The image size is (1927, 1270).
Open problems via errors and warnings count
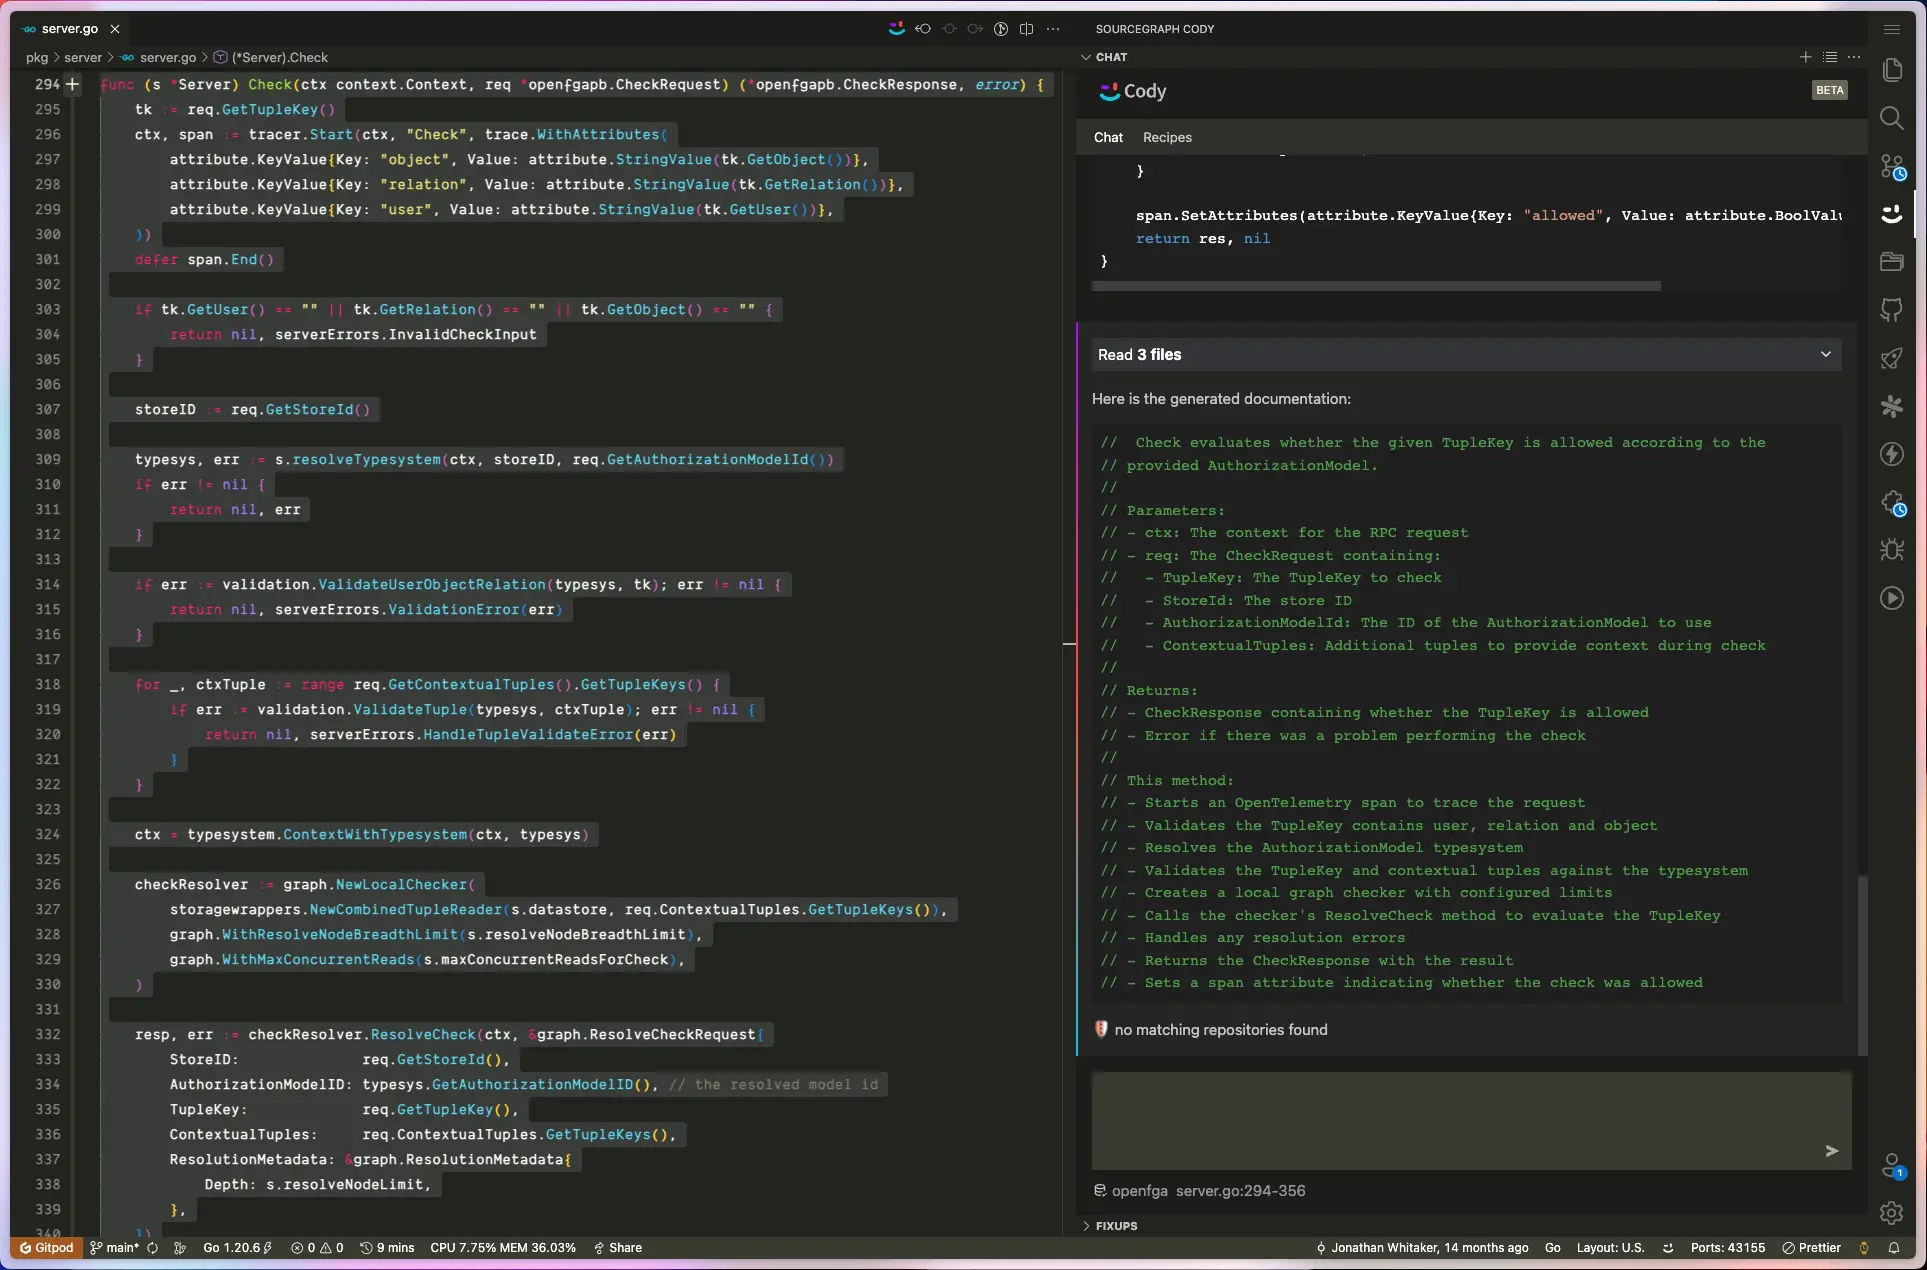point(317,1247)
